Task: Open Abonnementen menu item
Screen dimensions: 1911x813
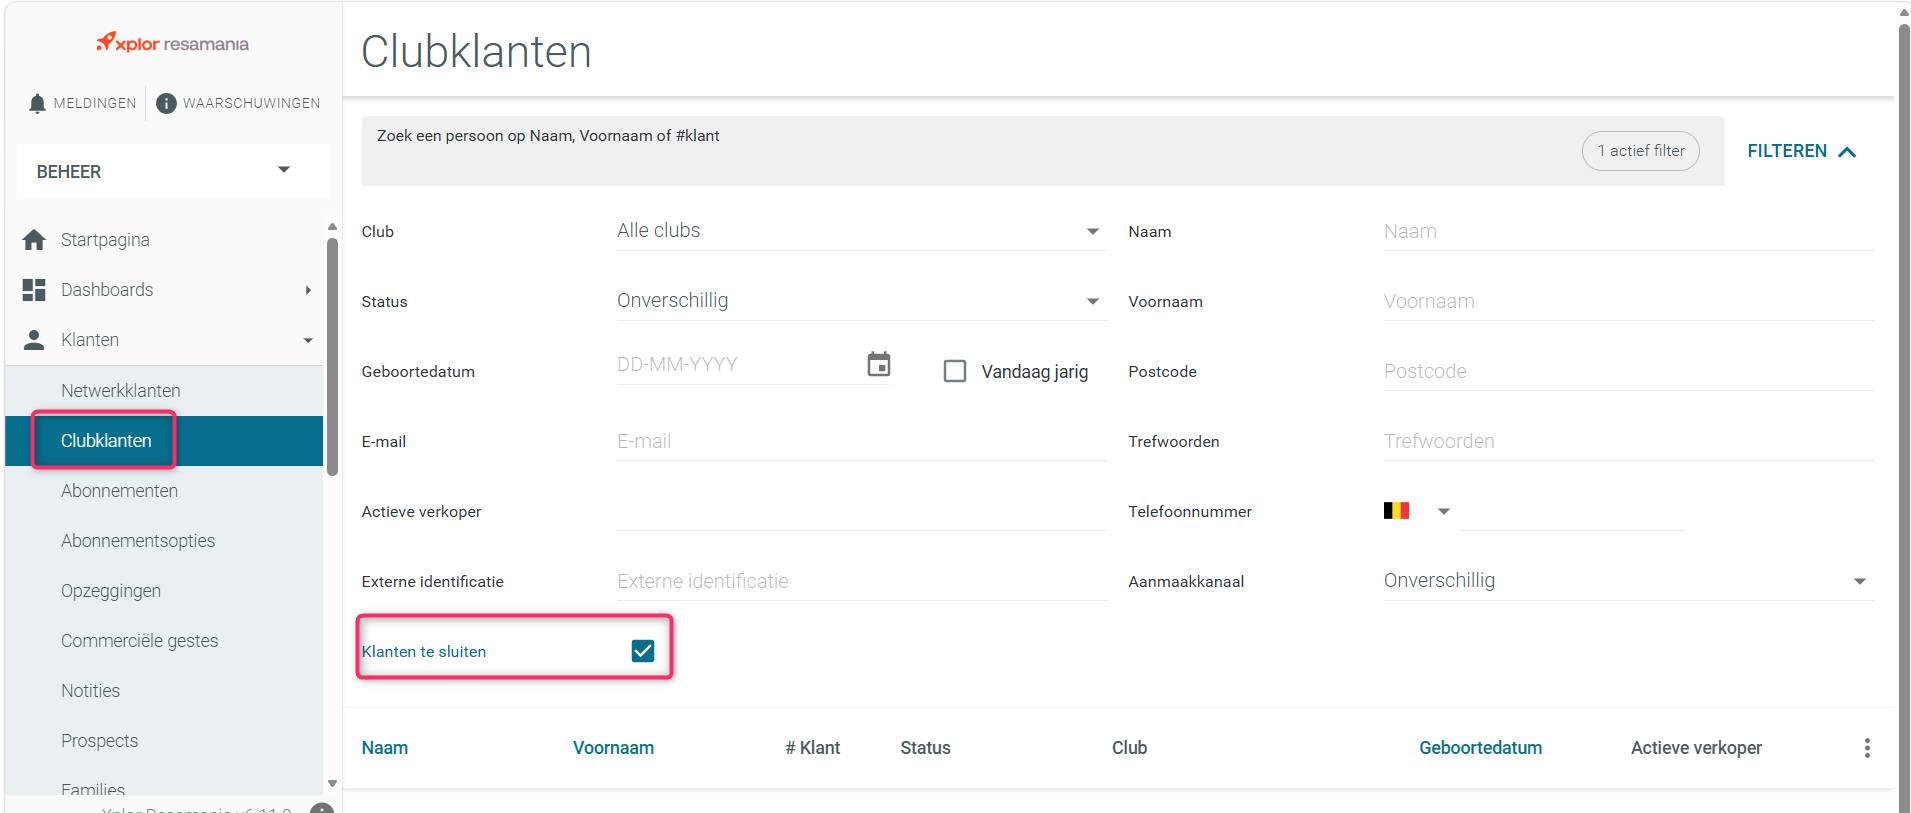Action: [119, 491]
